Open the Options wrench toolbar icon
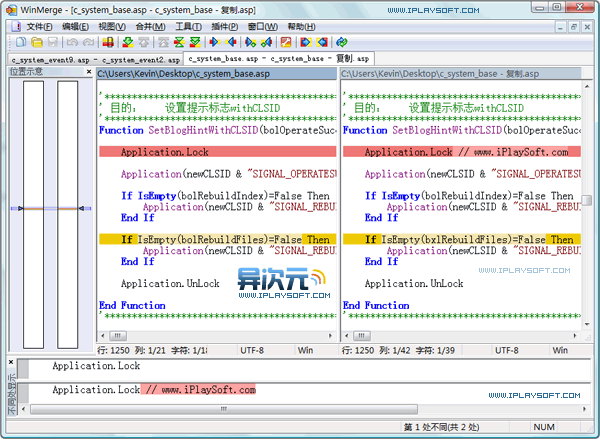 [286, 42]
